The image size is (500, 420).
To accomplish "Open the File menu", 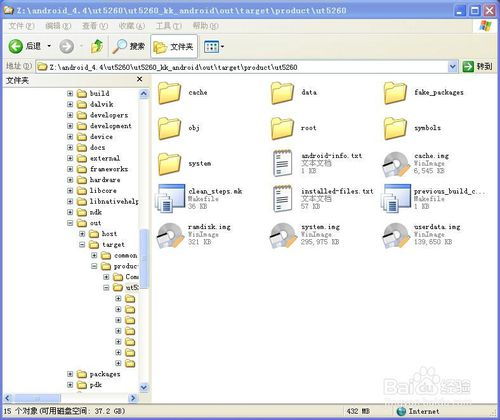I will pos(21,26).
